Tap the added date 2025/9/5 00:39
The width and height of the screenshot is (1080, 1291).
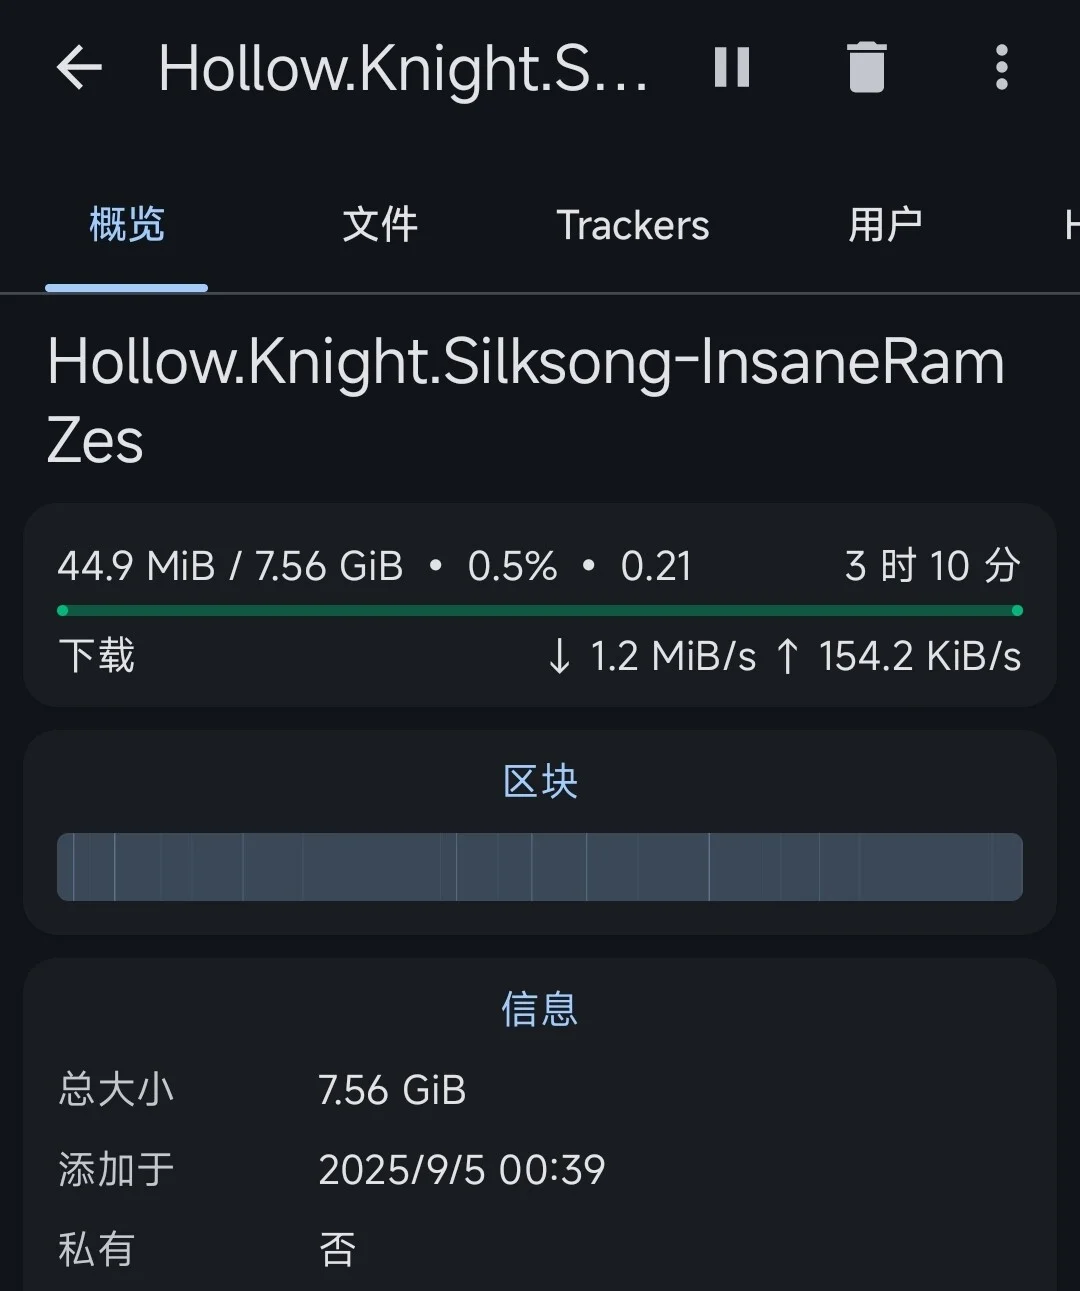462,1170
